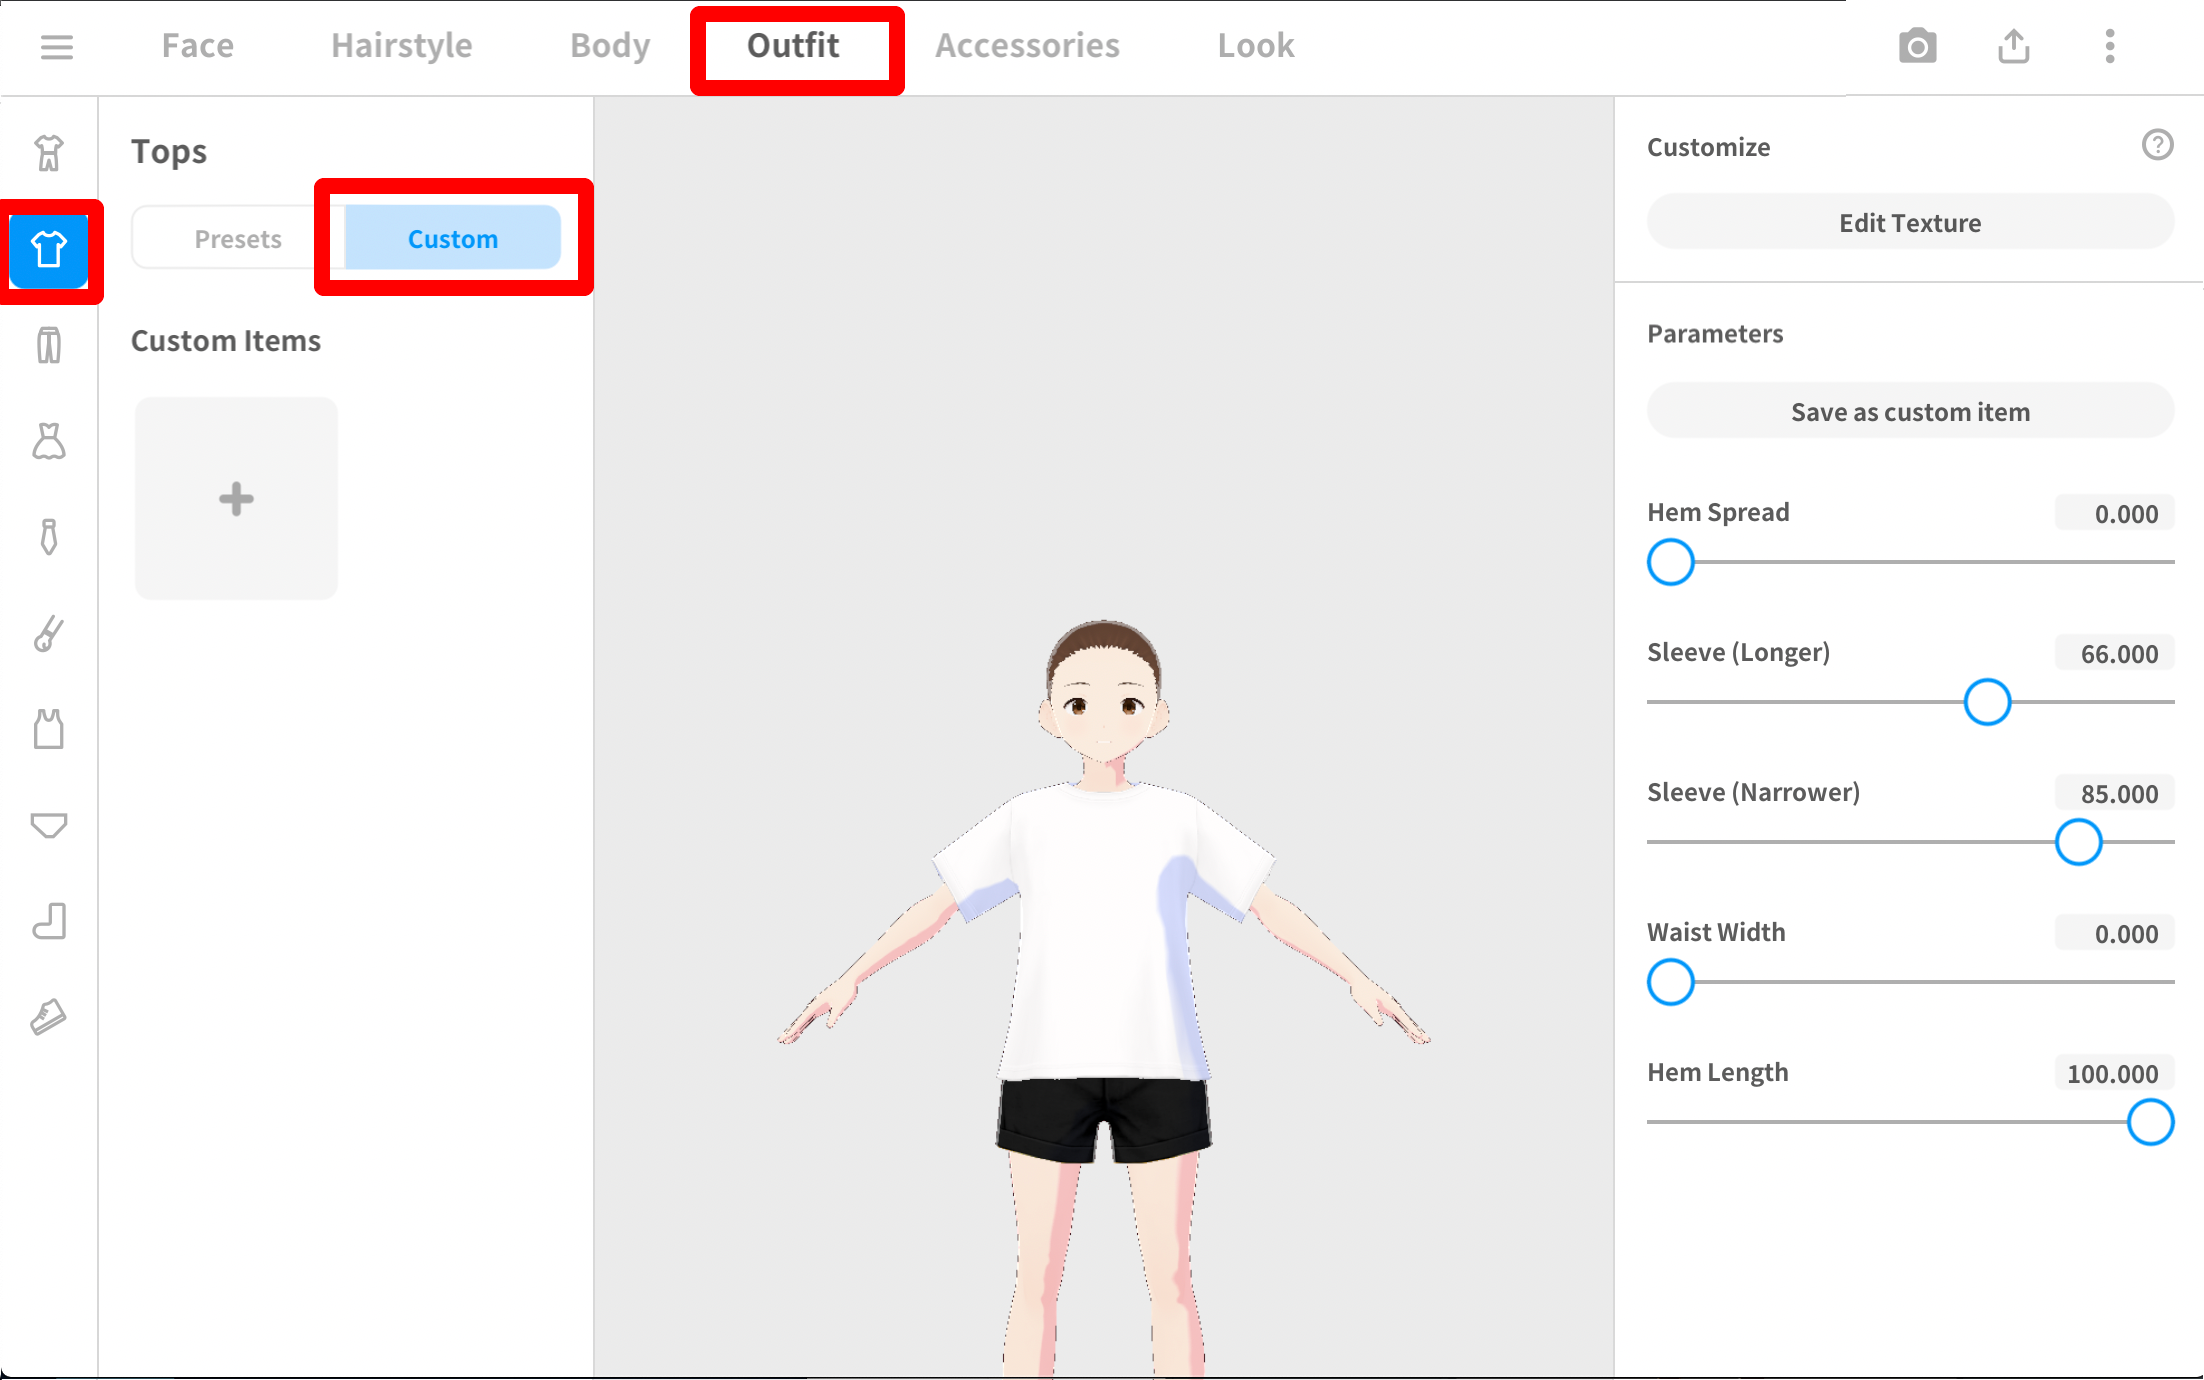Open the Customize help question icon
Screen dimensions: 2204x1380
[x=2157, y=146]
